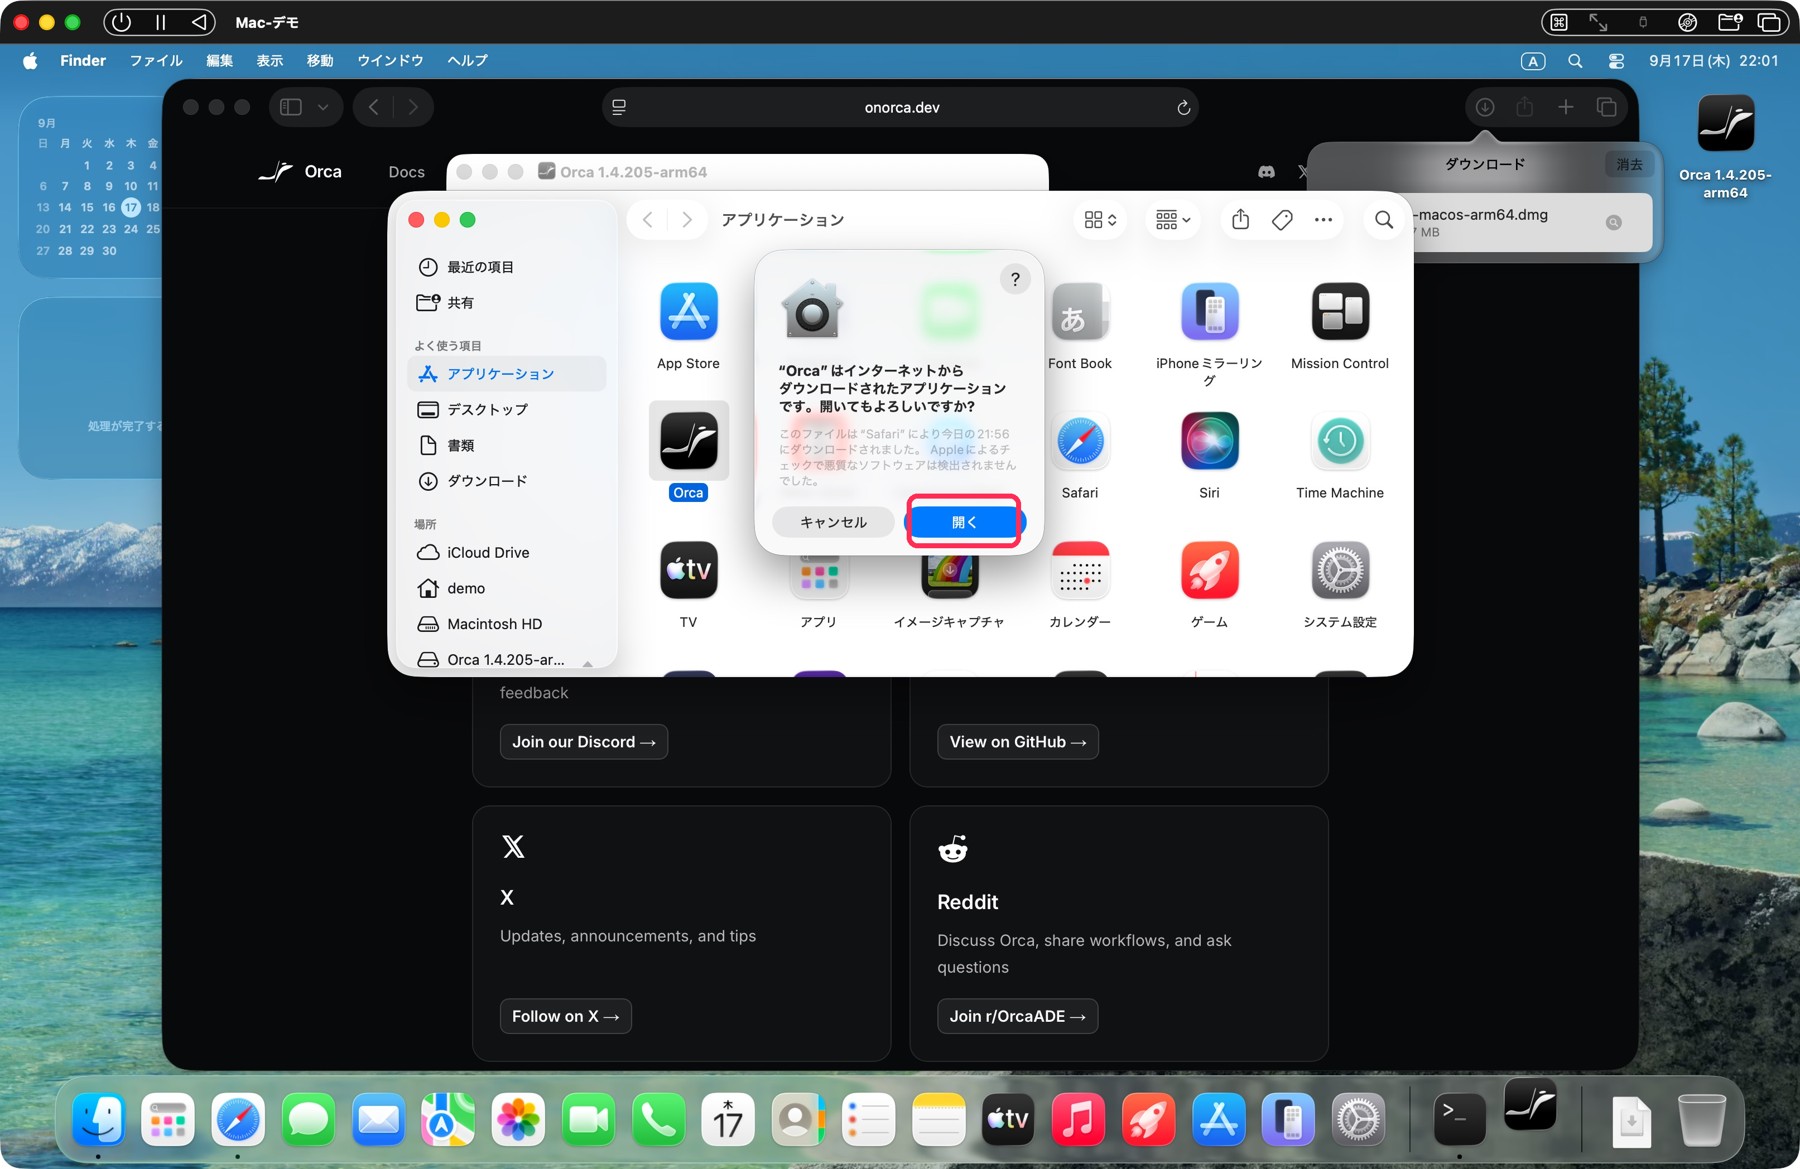Select 共有 in Finder sidebar
Screen dimensions: 1800x1169
coord(508,303)
